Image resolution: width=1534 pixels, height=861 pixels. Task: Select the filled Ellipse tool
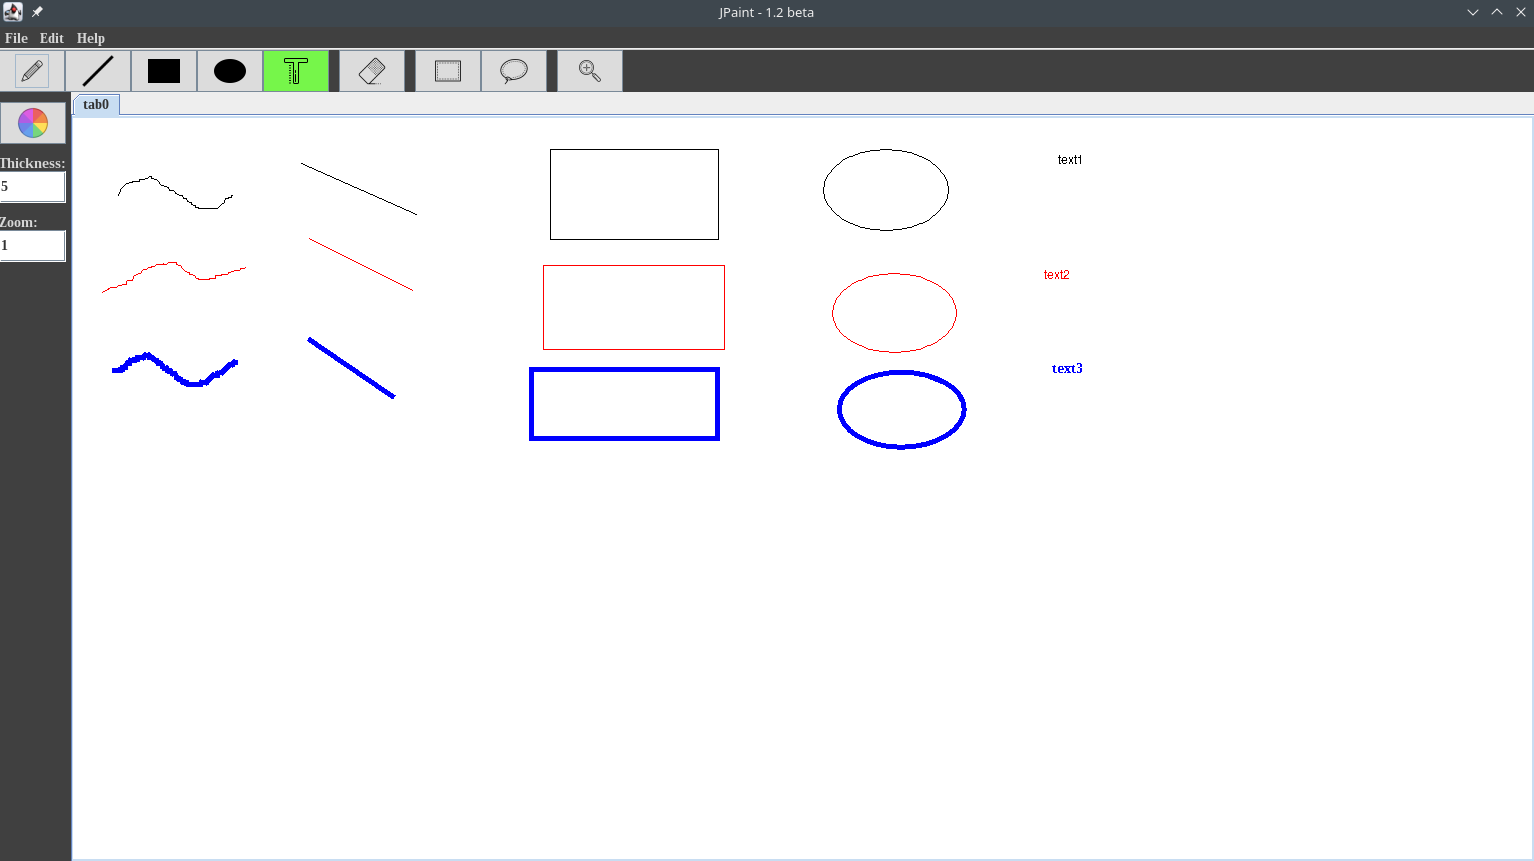[x=230, y=71]
